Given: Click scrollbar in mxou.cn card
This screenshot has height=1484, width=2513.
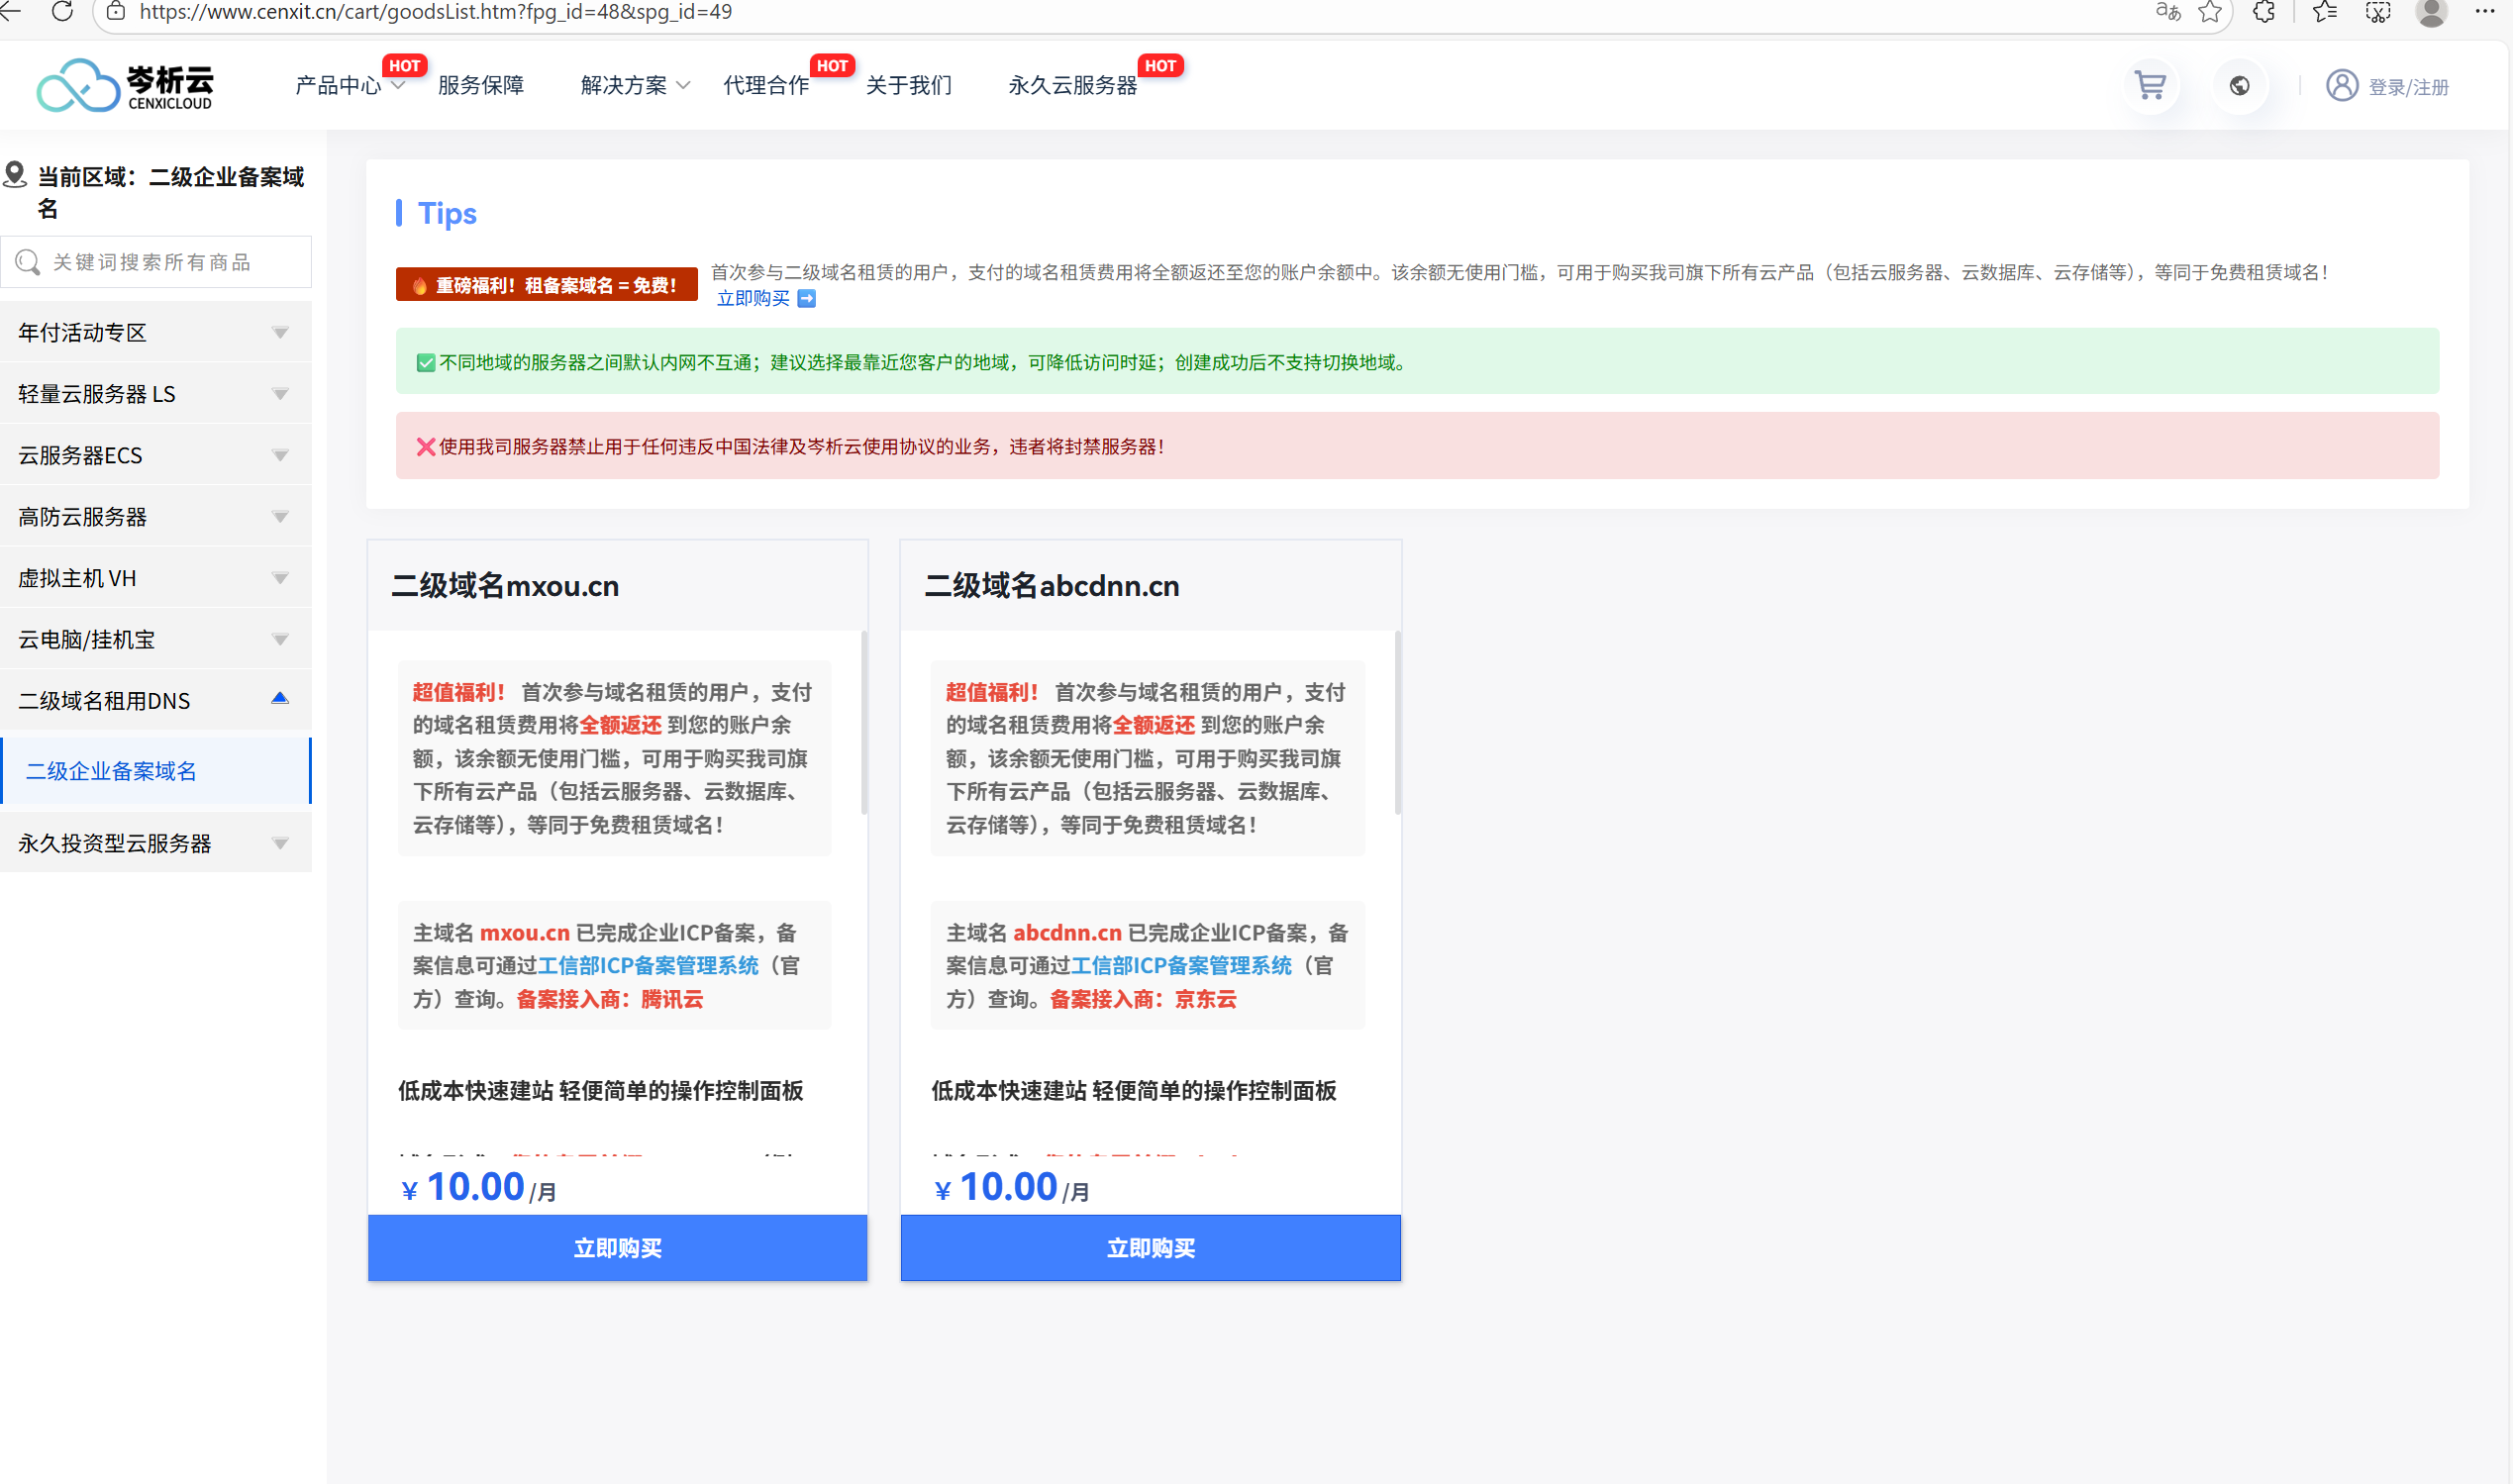Looking at the screenshot, I should coord(863,722).
